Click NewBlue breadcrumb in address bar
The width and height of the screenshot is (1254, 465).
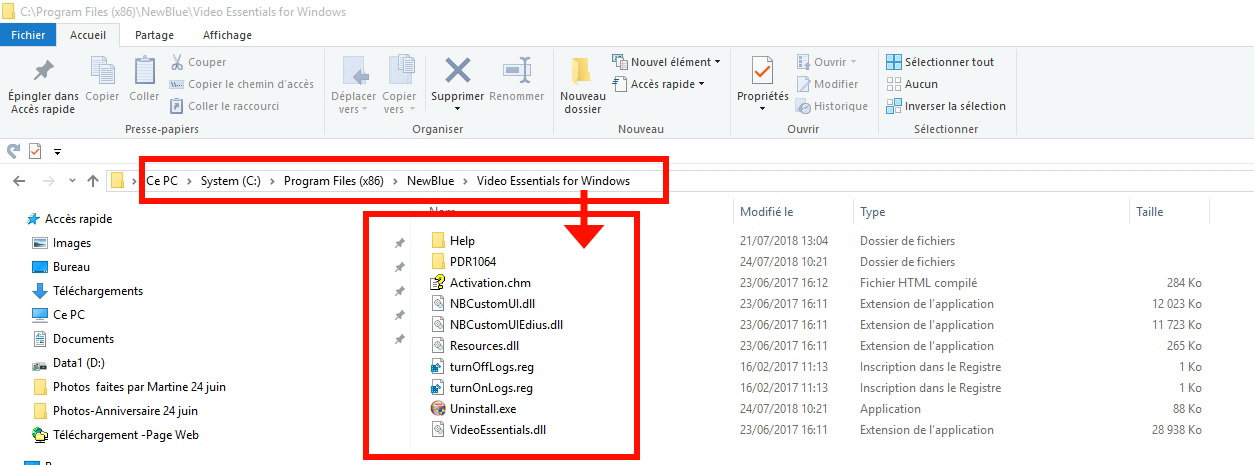point(430,181)
